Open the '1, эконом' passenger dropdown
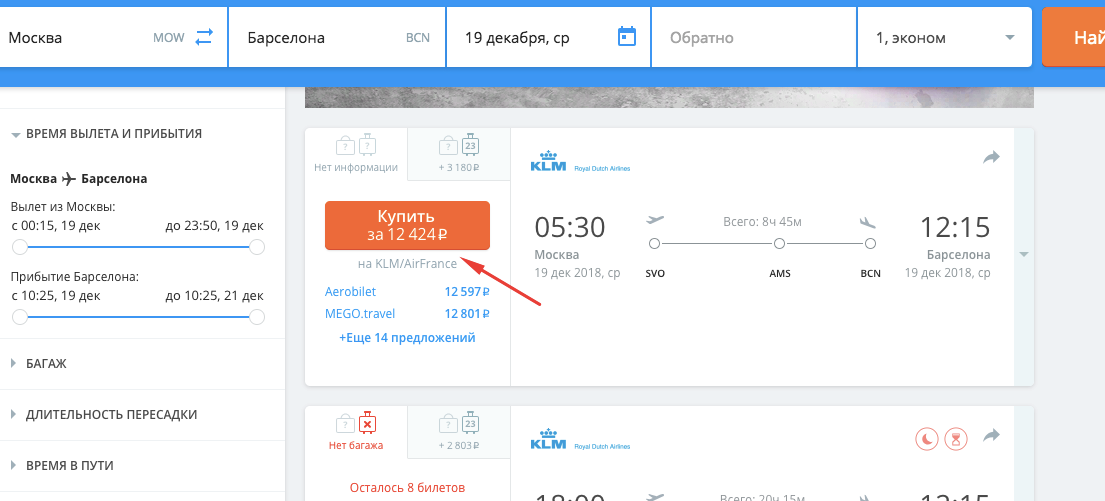Screen dimensions: 1105x501 click(x=945, y=38)
